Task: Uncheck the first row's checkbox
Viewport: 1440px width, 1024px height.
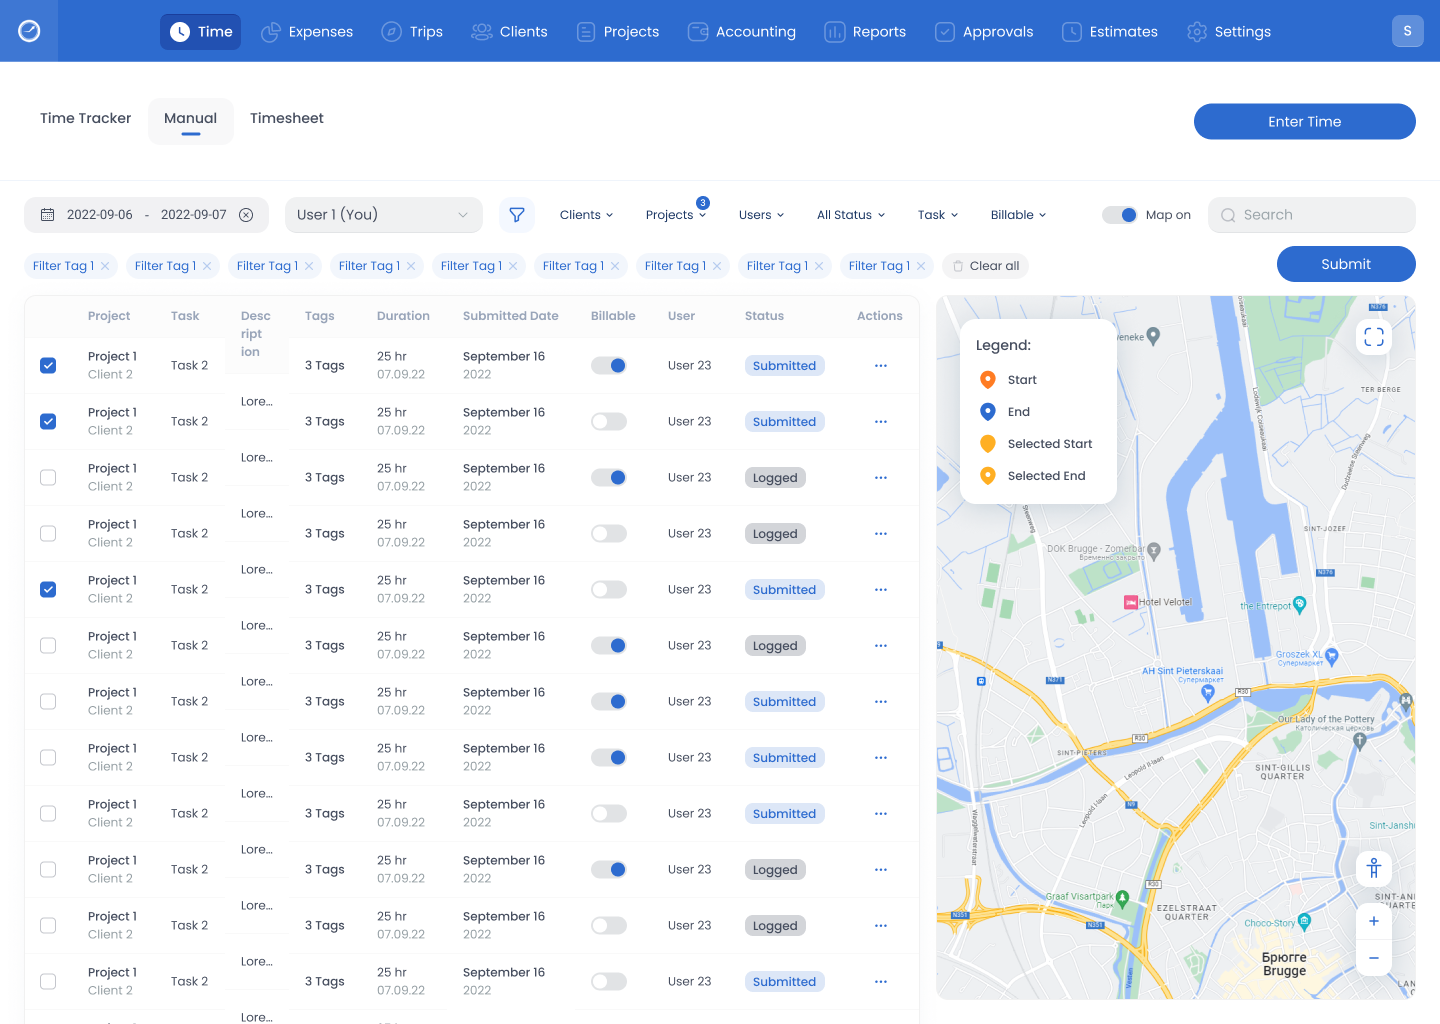Action: [48, 366]
